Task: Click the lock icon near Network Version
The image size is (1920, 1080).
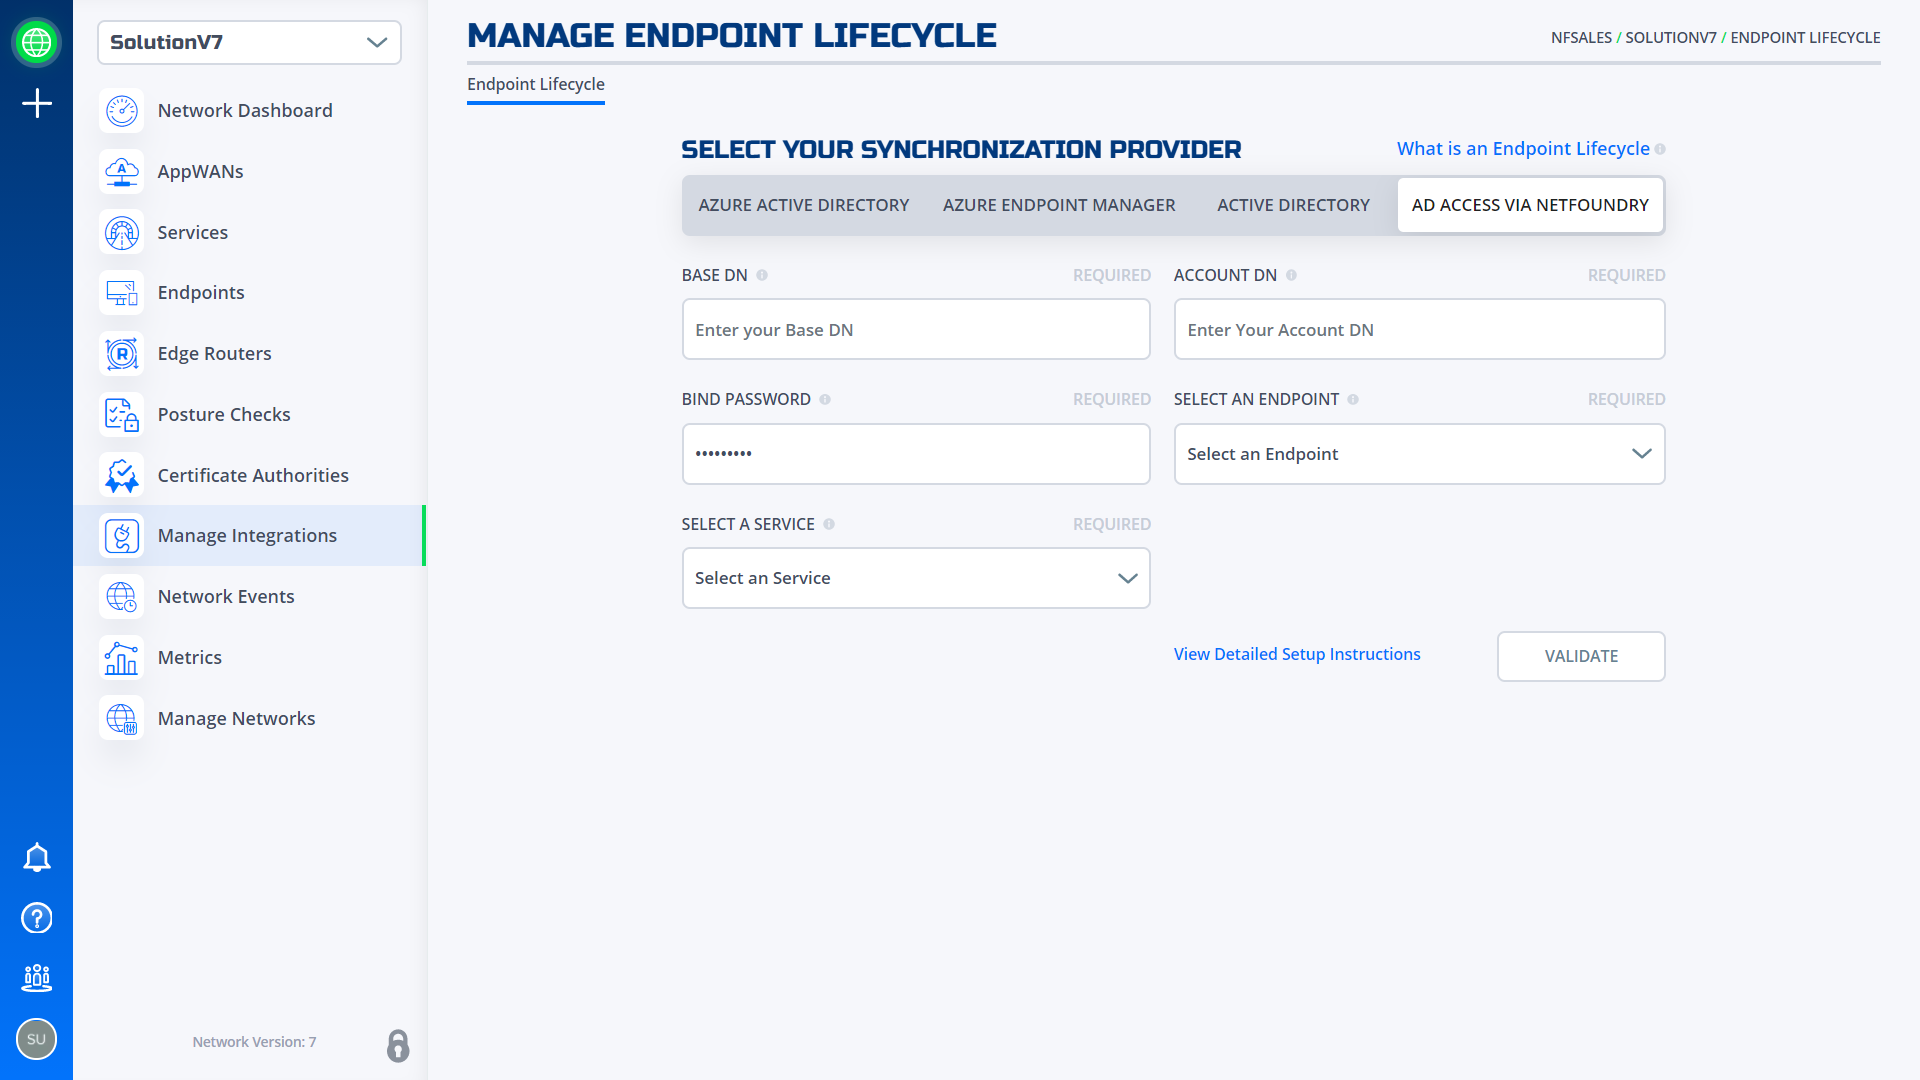Action: point(398,1046)
